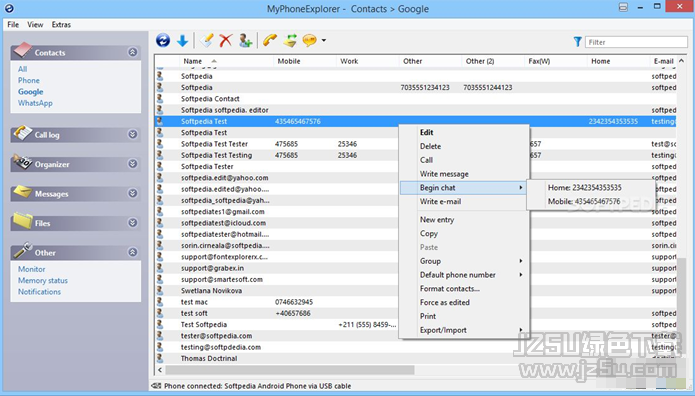Open Memory status link
695x396 pixels.
[43, 281]
